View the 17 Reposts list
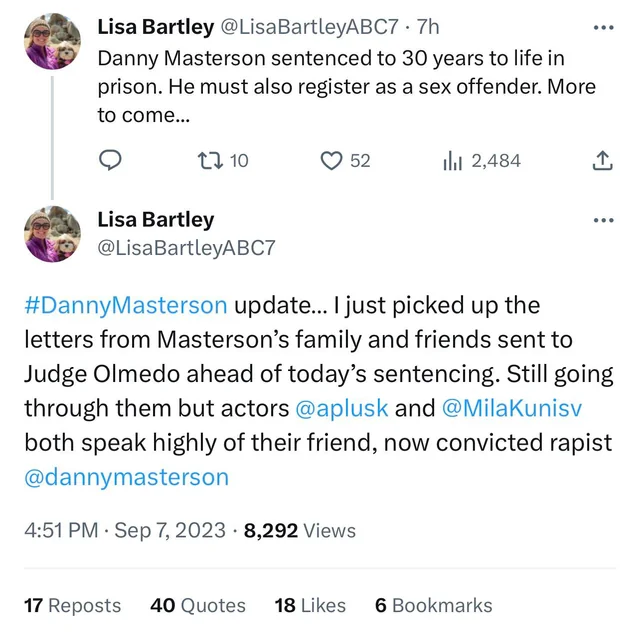The height and width of the screenshot is (634, 640). click(72, 605)
